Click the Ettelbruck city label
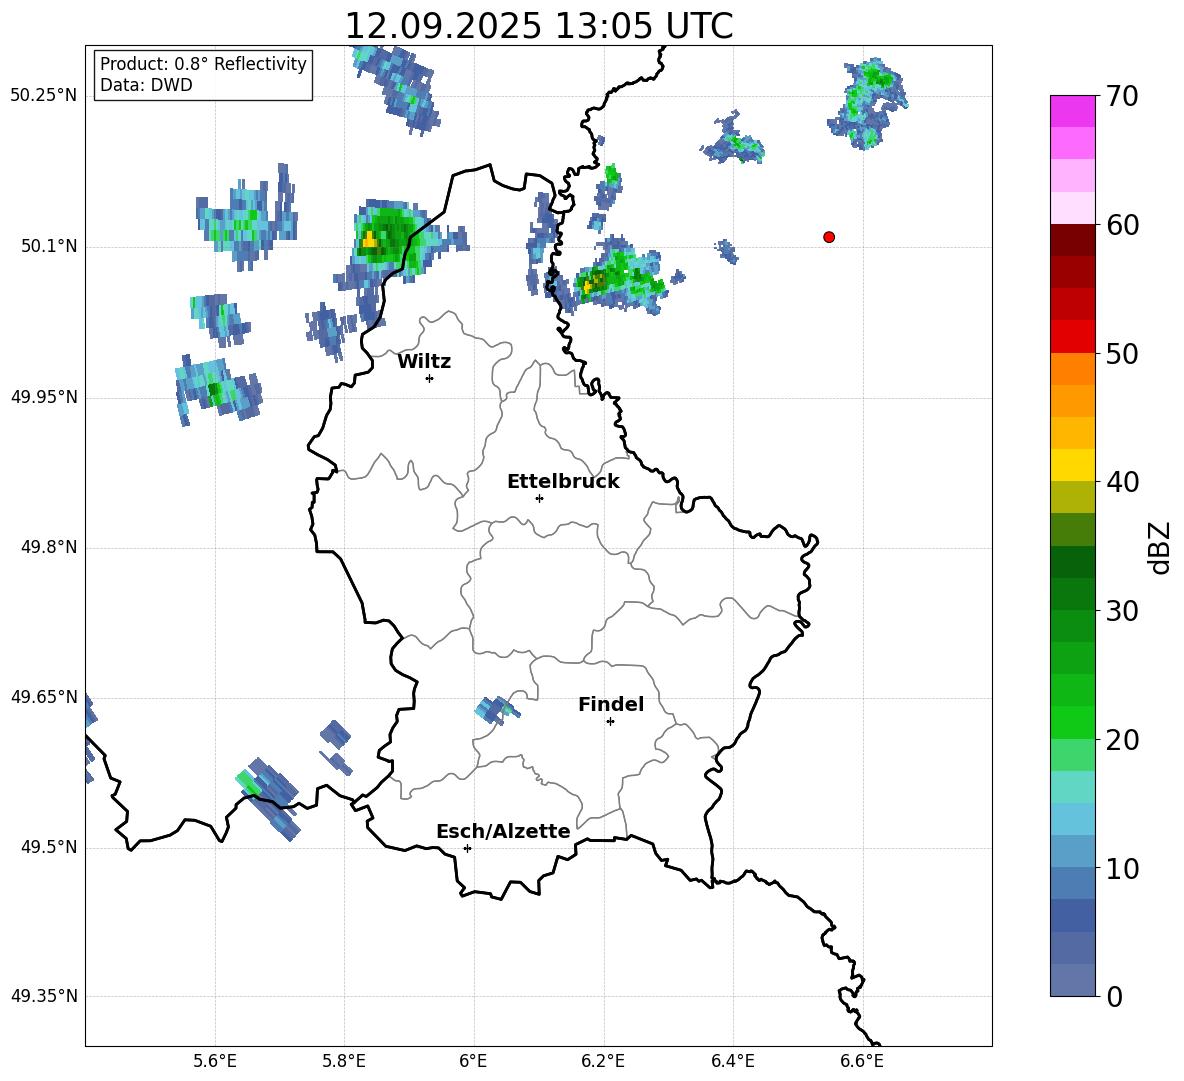The height and width of the screenshot is (1081, 1184). pyautogui.click(x=563, y=482)
